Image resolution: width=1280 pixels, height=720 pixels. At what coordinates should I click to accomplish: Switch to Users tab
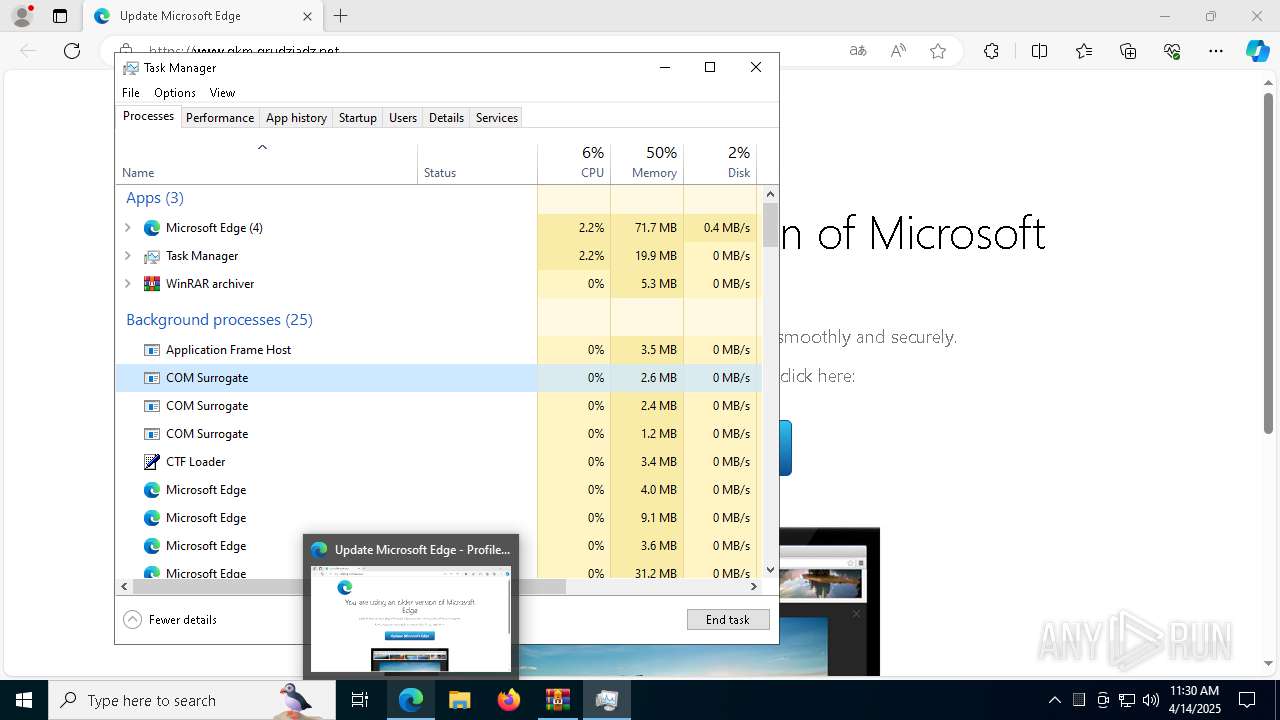click(x=403, y=117)
